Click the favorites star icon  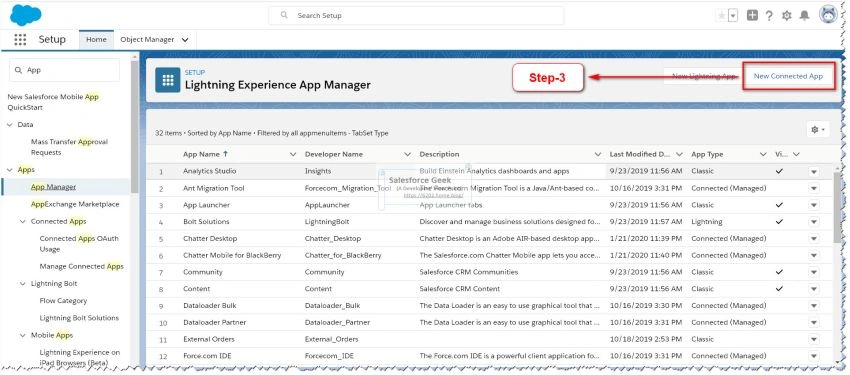click(722, 16)
